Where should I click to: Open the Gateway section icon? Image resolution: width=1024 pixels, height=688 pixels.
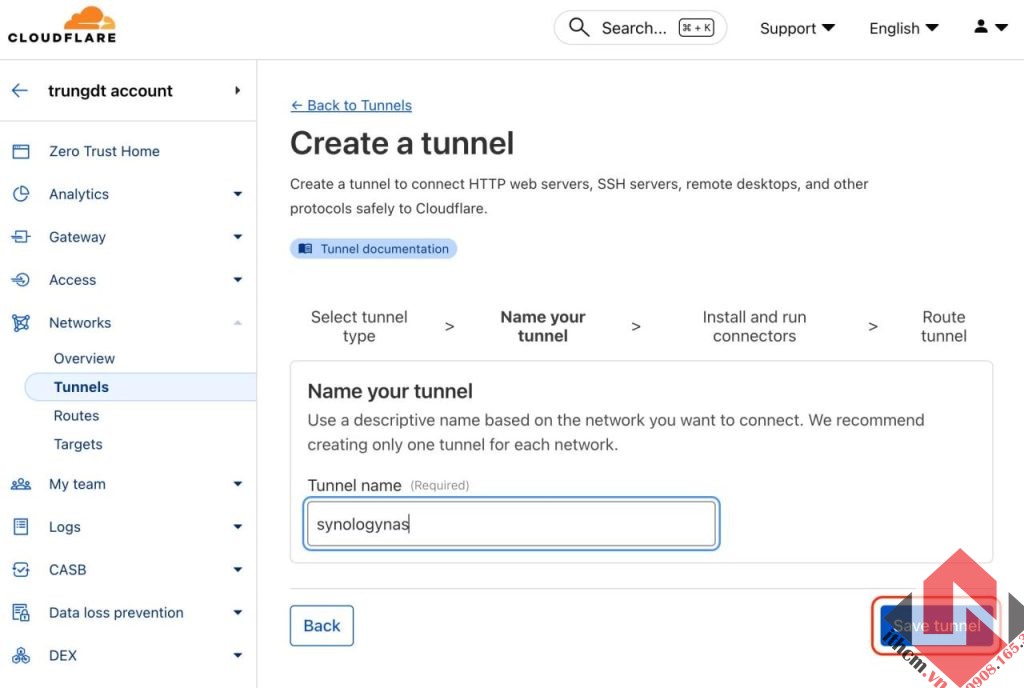coord(22,236)
